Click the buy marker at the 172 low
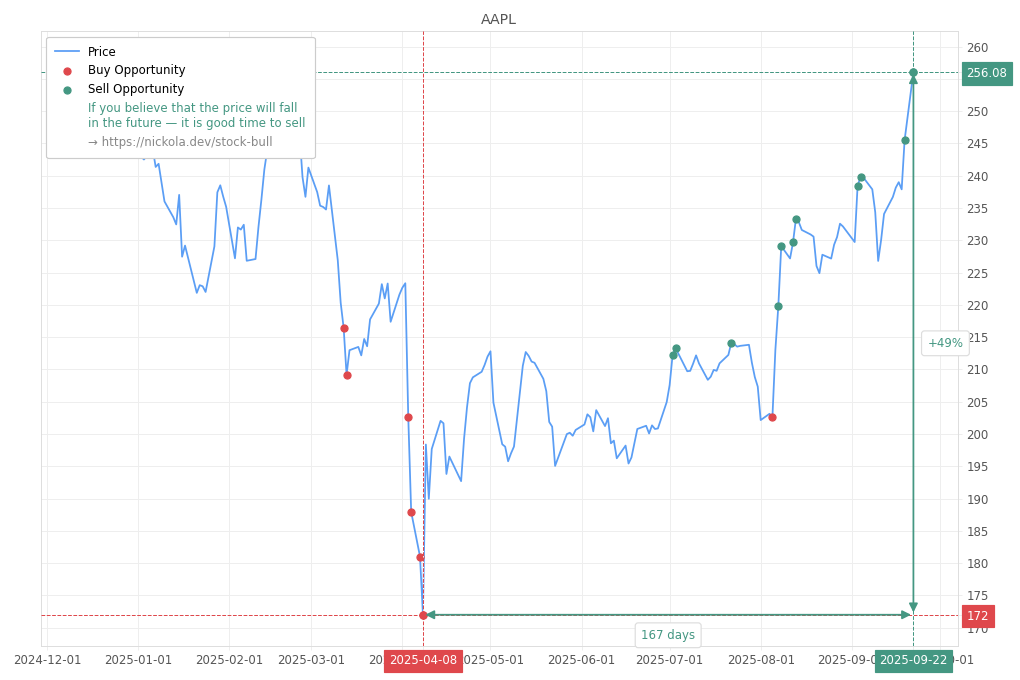Screen dimensions: 1020x680 click(423, 615)
